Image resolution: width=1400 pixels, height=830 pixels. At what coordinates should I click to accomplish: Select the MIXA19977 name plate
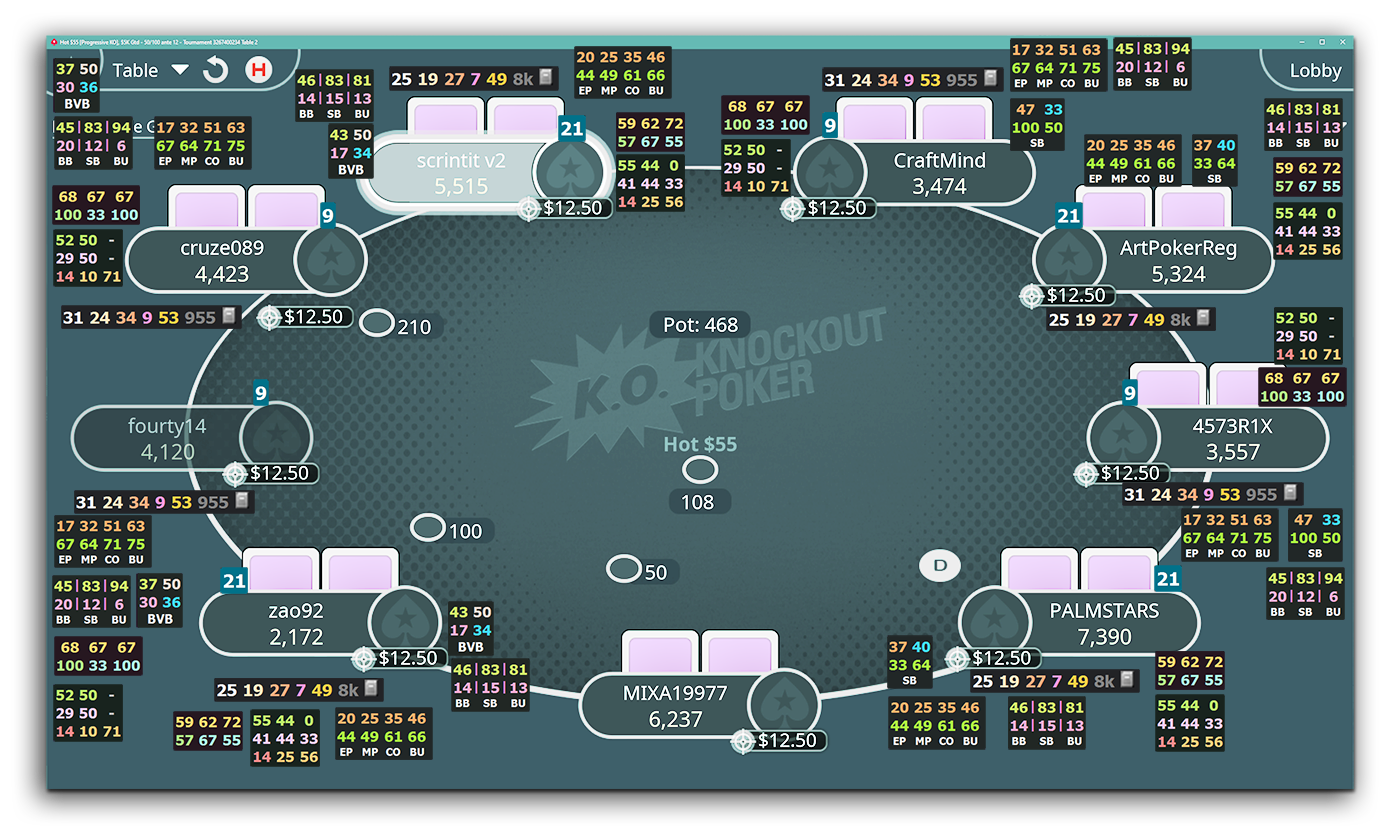(x=700, y=705)
